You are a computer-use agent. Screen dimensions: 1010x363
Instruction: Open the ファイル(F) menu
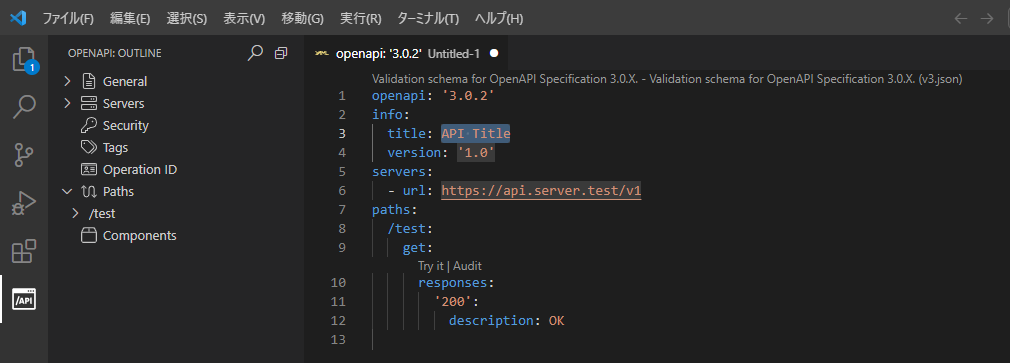coord(68,19)
